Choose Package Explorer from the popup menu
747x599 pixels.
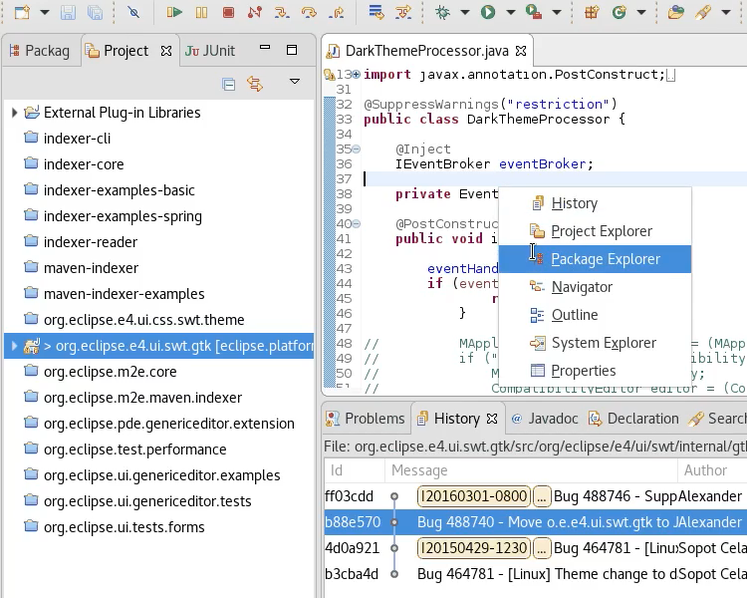(x=595, y=259)
